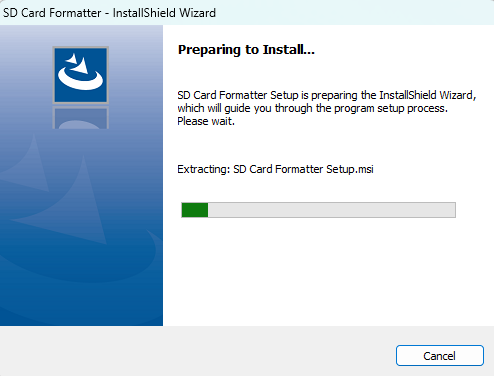
Task: Click the "Extracting: SD Card Formatter Setup.msi" status text
Action: point(275,169)
